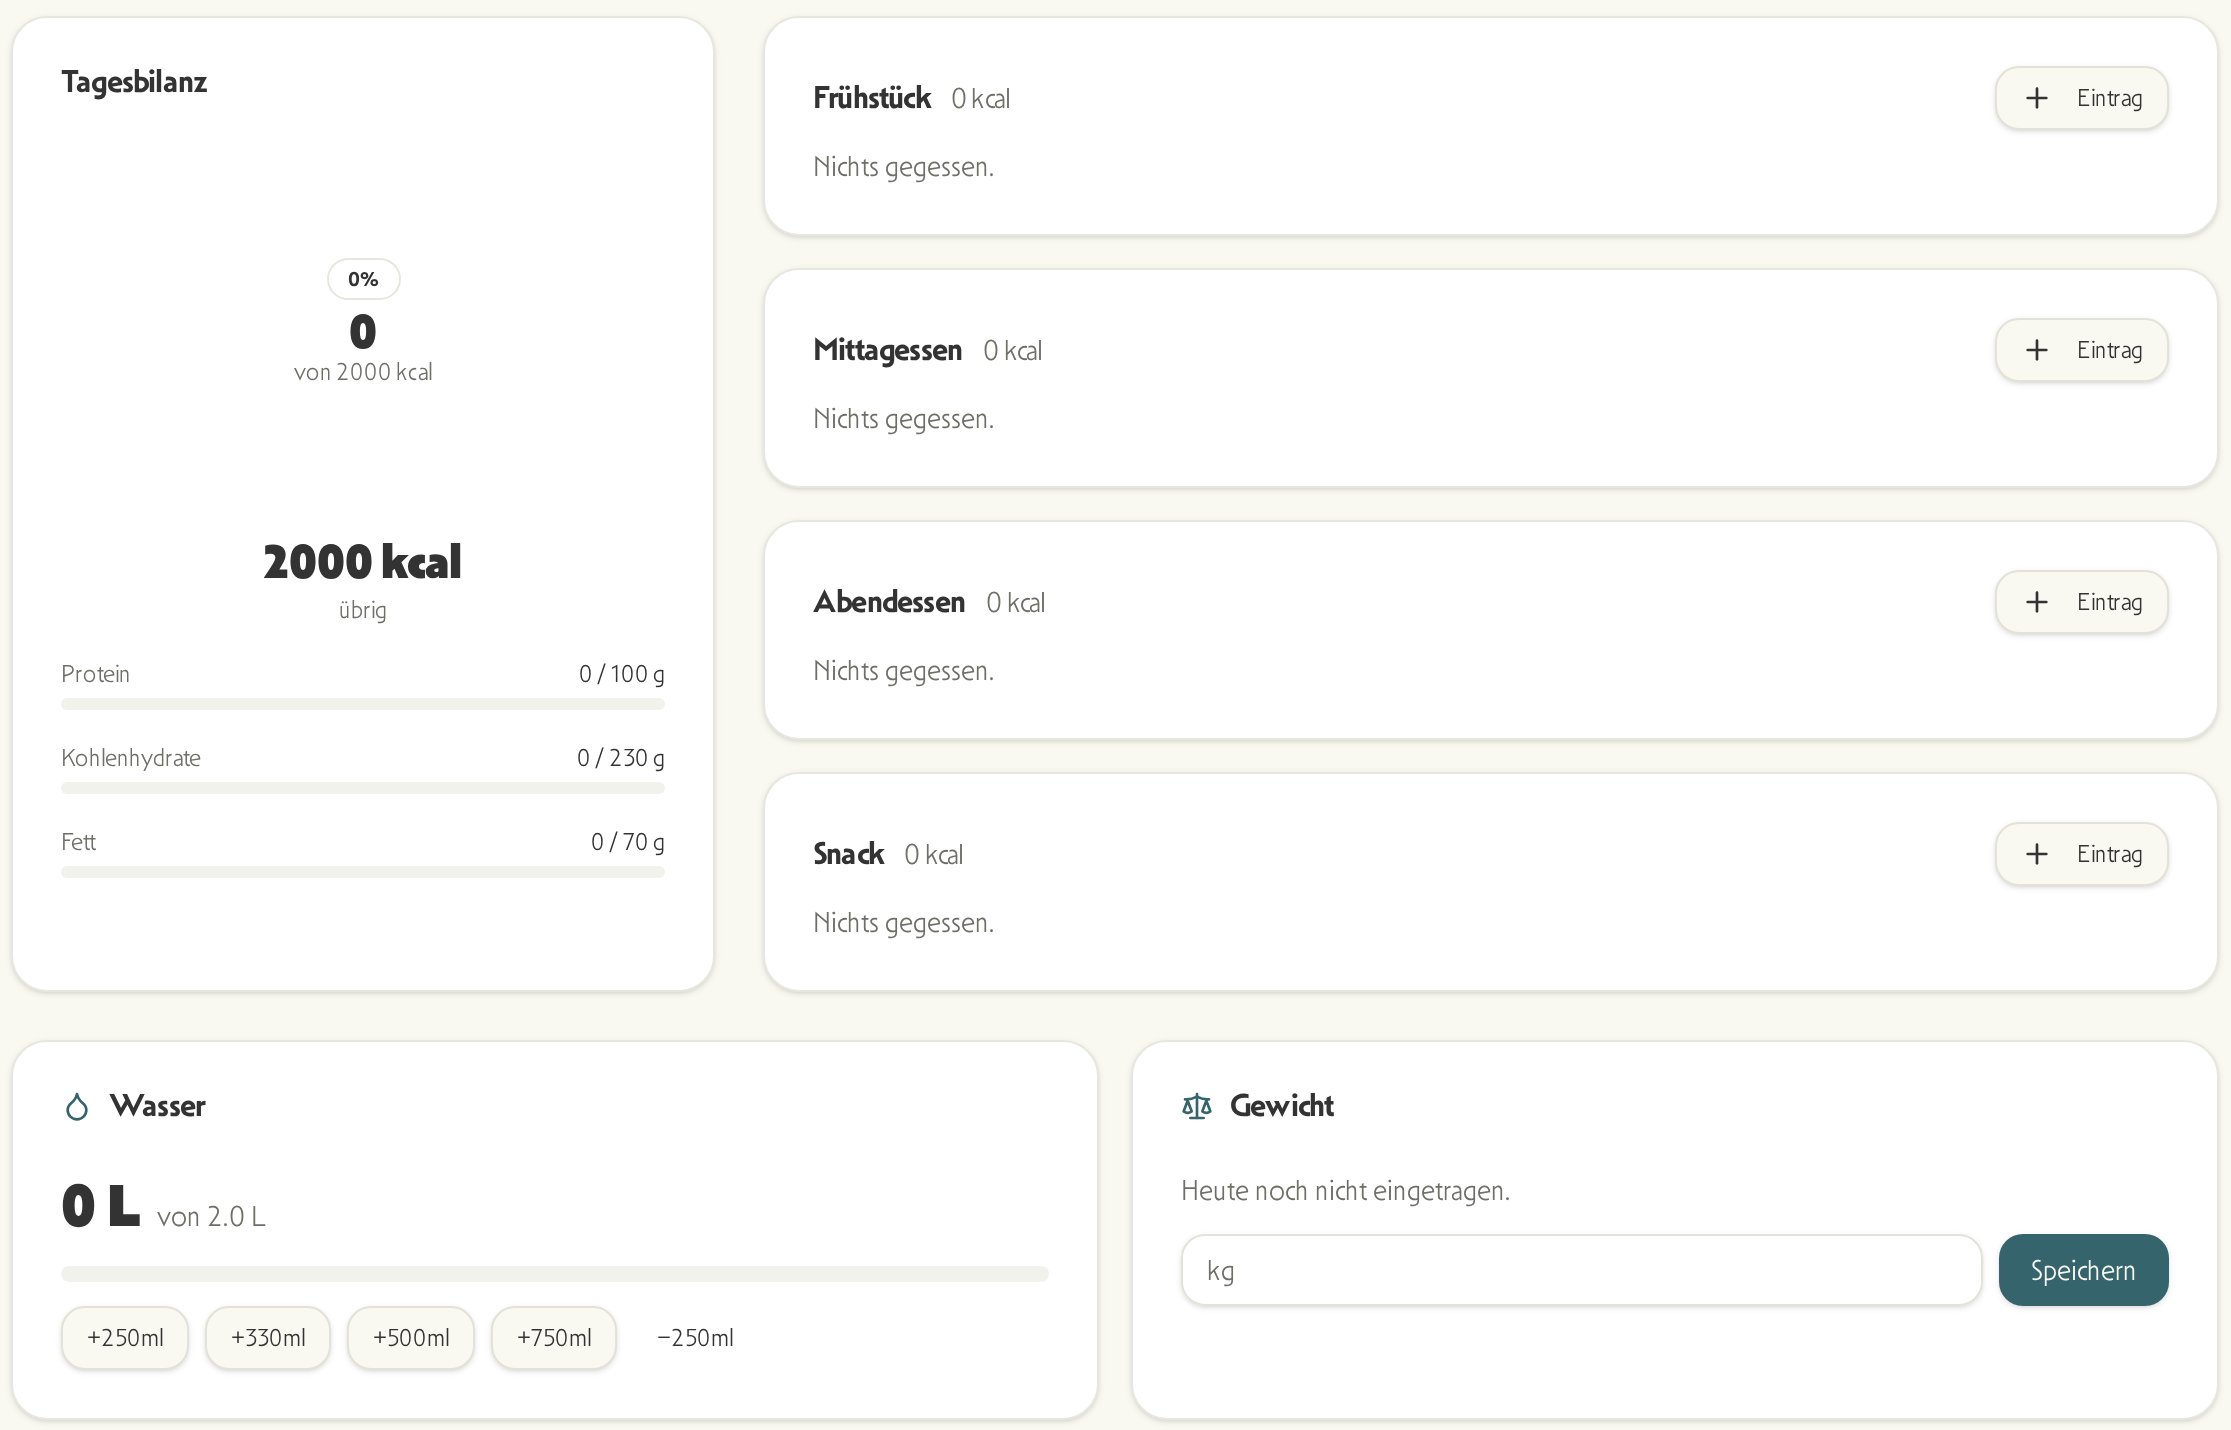
Task: Save weight with the Speichern button
Action: (2083, 1270)
